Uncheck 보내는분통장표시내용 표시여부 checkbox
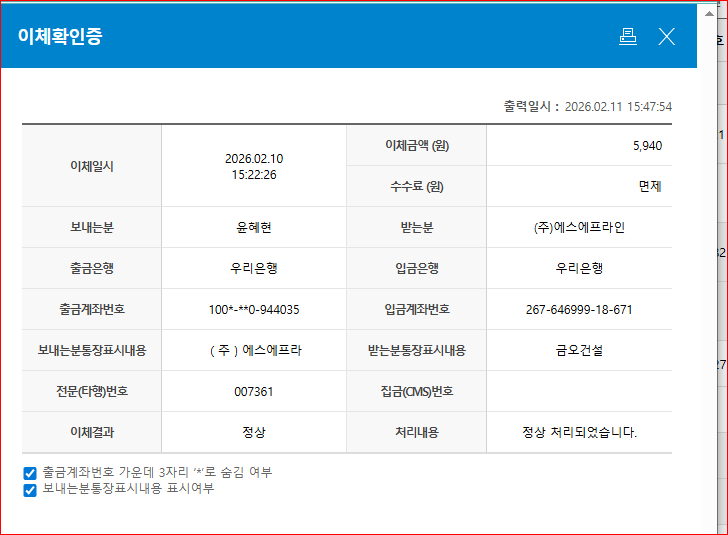This screenshot has height=535, width=728. point(30,490)
